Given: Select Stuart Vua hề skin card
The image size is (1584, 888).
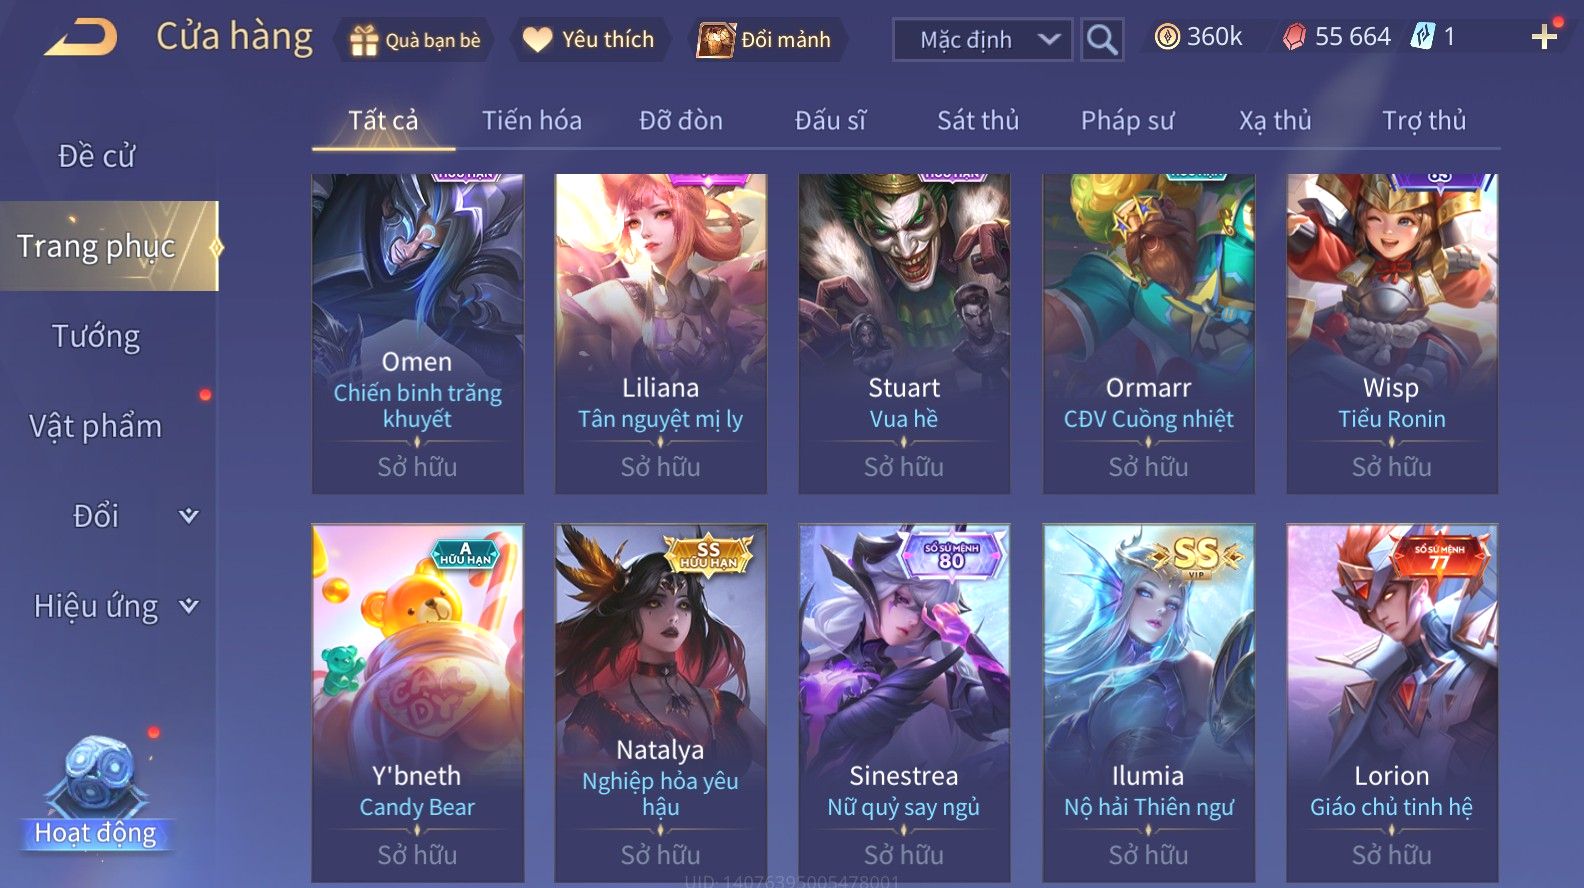Looking at the screenshot, I should [904, 334].
